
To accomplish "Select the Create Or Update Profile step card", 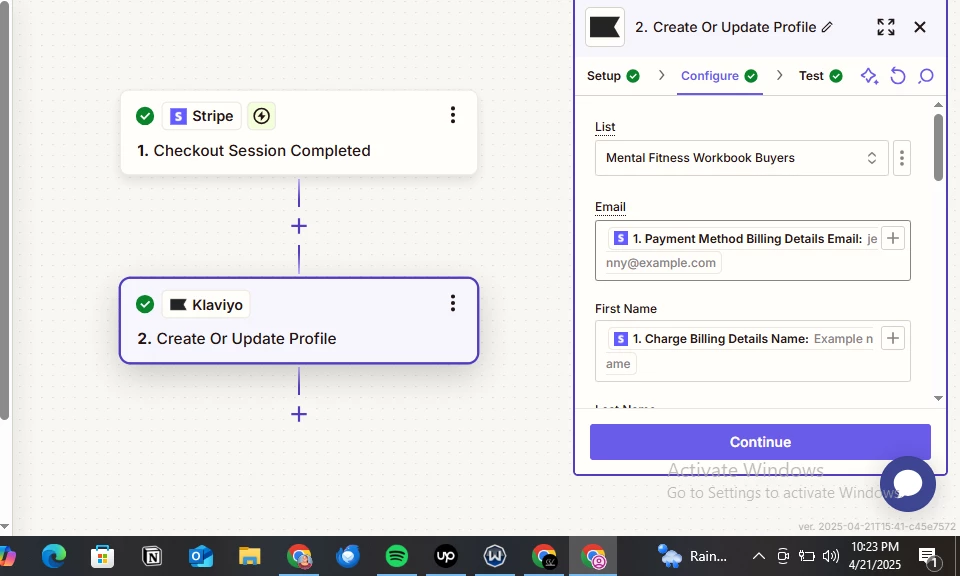I will [299, 321].
